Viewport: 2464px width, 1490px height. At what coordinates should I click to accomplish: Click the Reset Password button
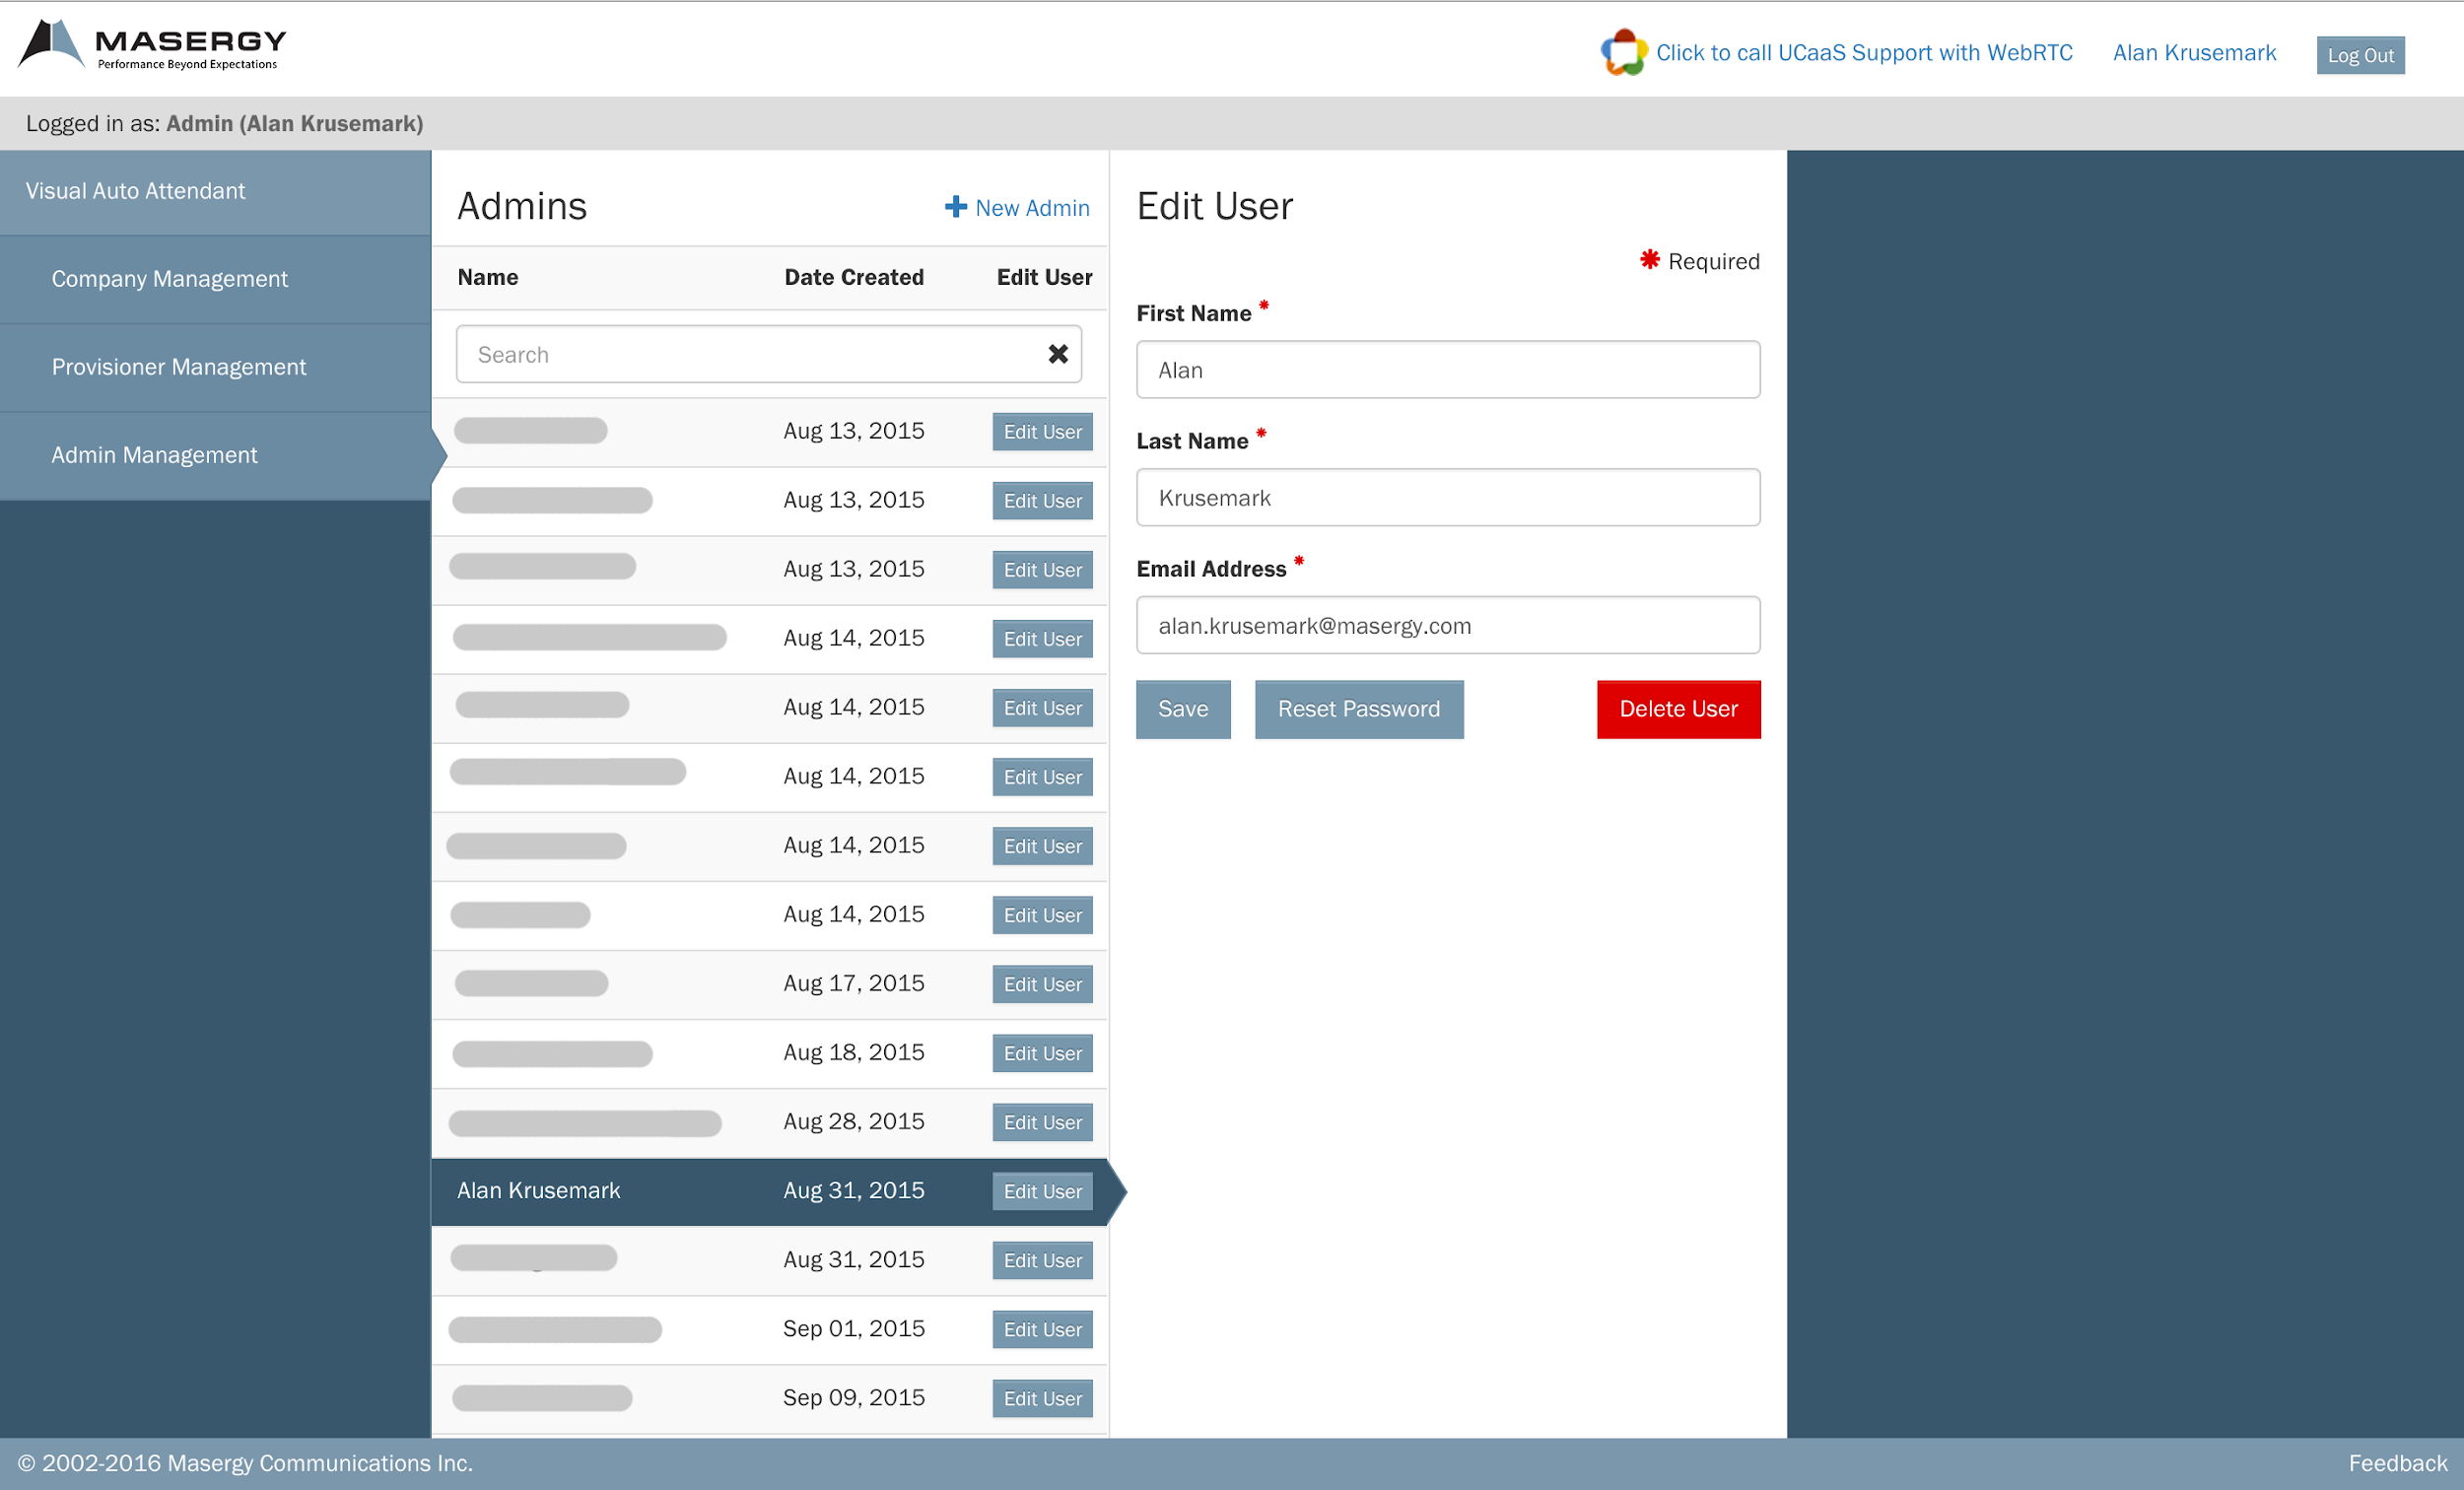[x=1358, y=709]
